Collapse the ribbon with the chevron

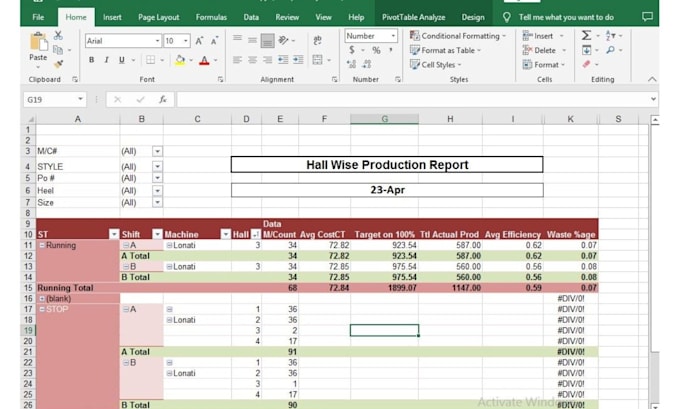click(x=652, y=79)
